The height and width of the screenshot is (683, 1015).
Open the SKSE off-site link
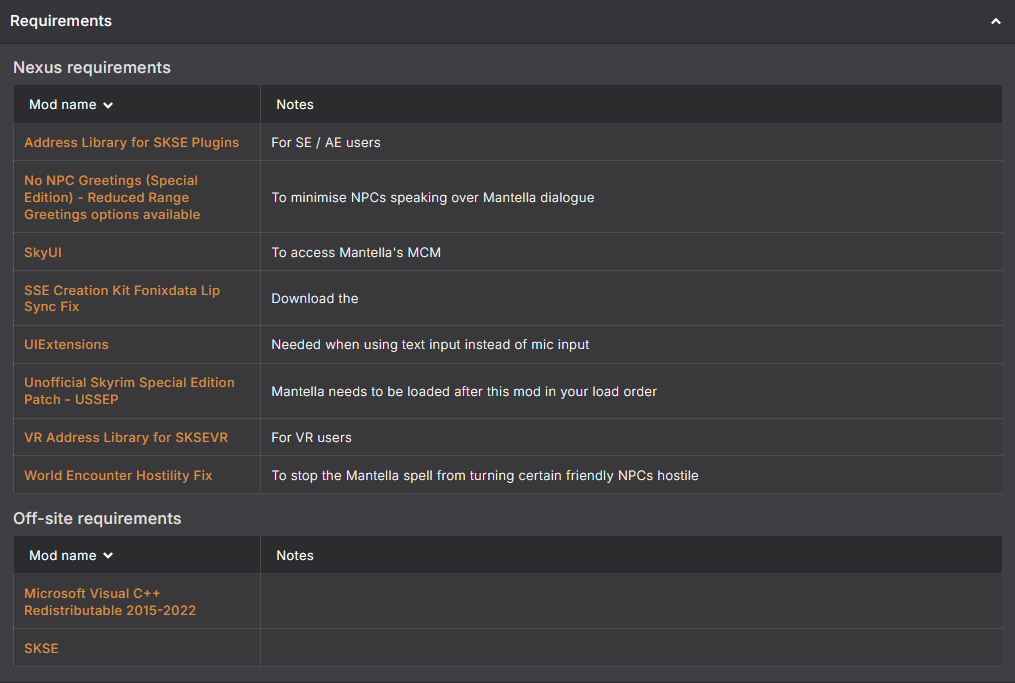click(x=41, y=648)
